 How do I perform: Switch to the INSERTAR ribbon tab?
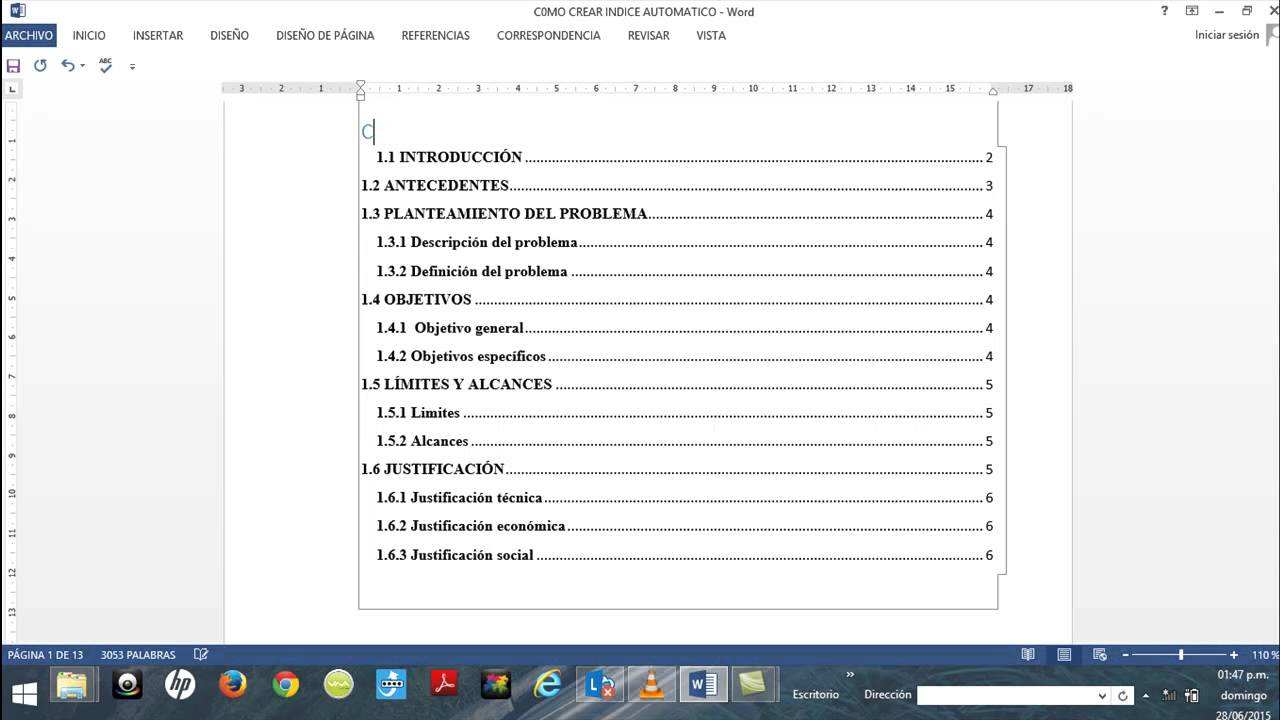(158, 35)
